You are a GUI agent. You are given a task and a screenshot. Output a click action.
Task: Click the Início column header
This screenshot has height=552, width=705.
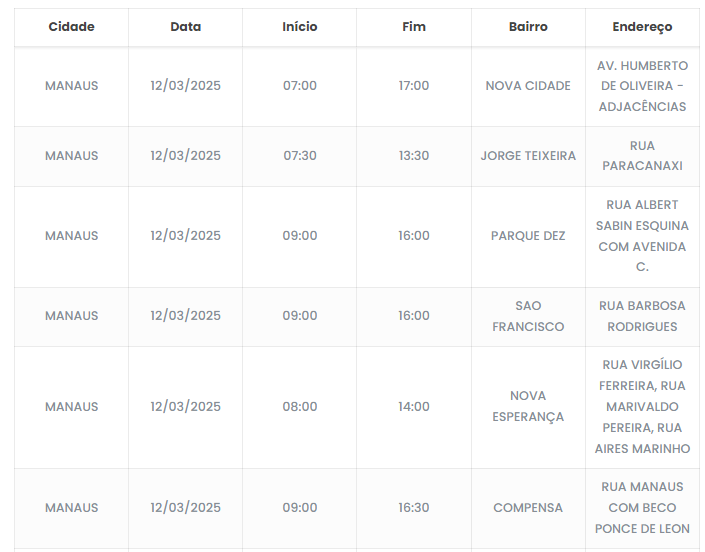point(299,27)
